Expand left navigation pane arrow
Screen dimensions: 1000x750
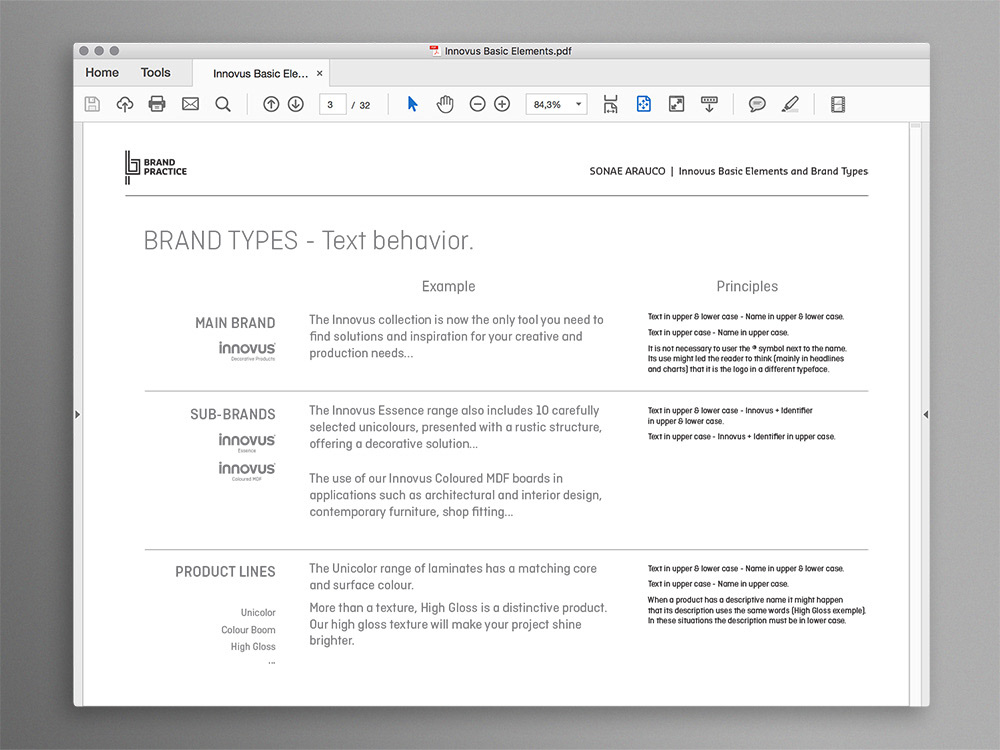(x=78, y=415)
